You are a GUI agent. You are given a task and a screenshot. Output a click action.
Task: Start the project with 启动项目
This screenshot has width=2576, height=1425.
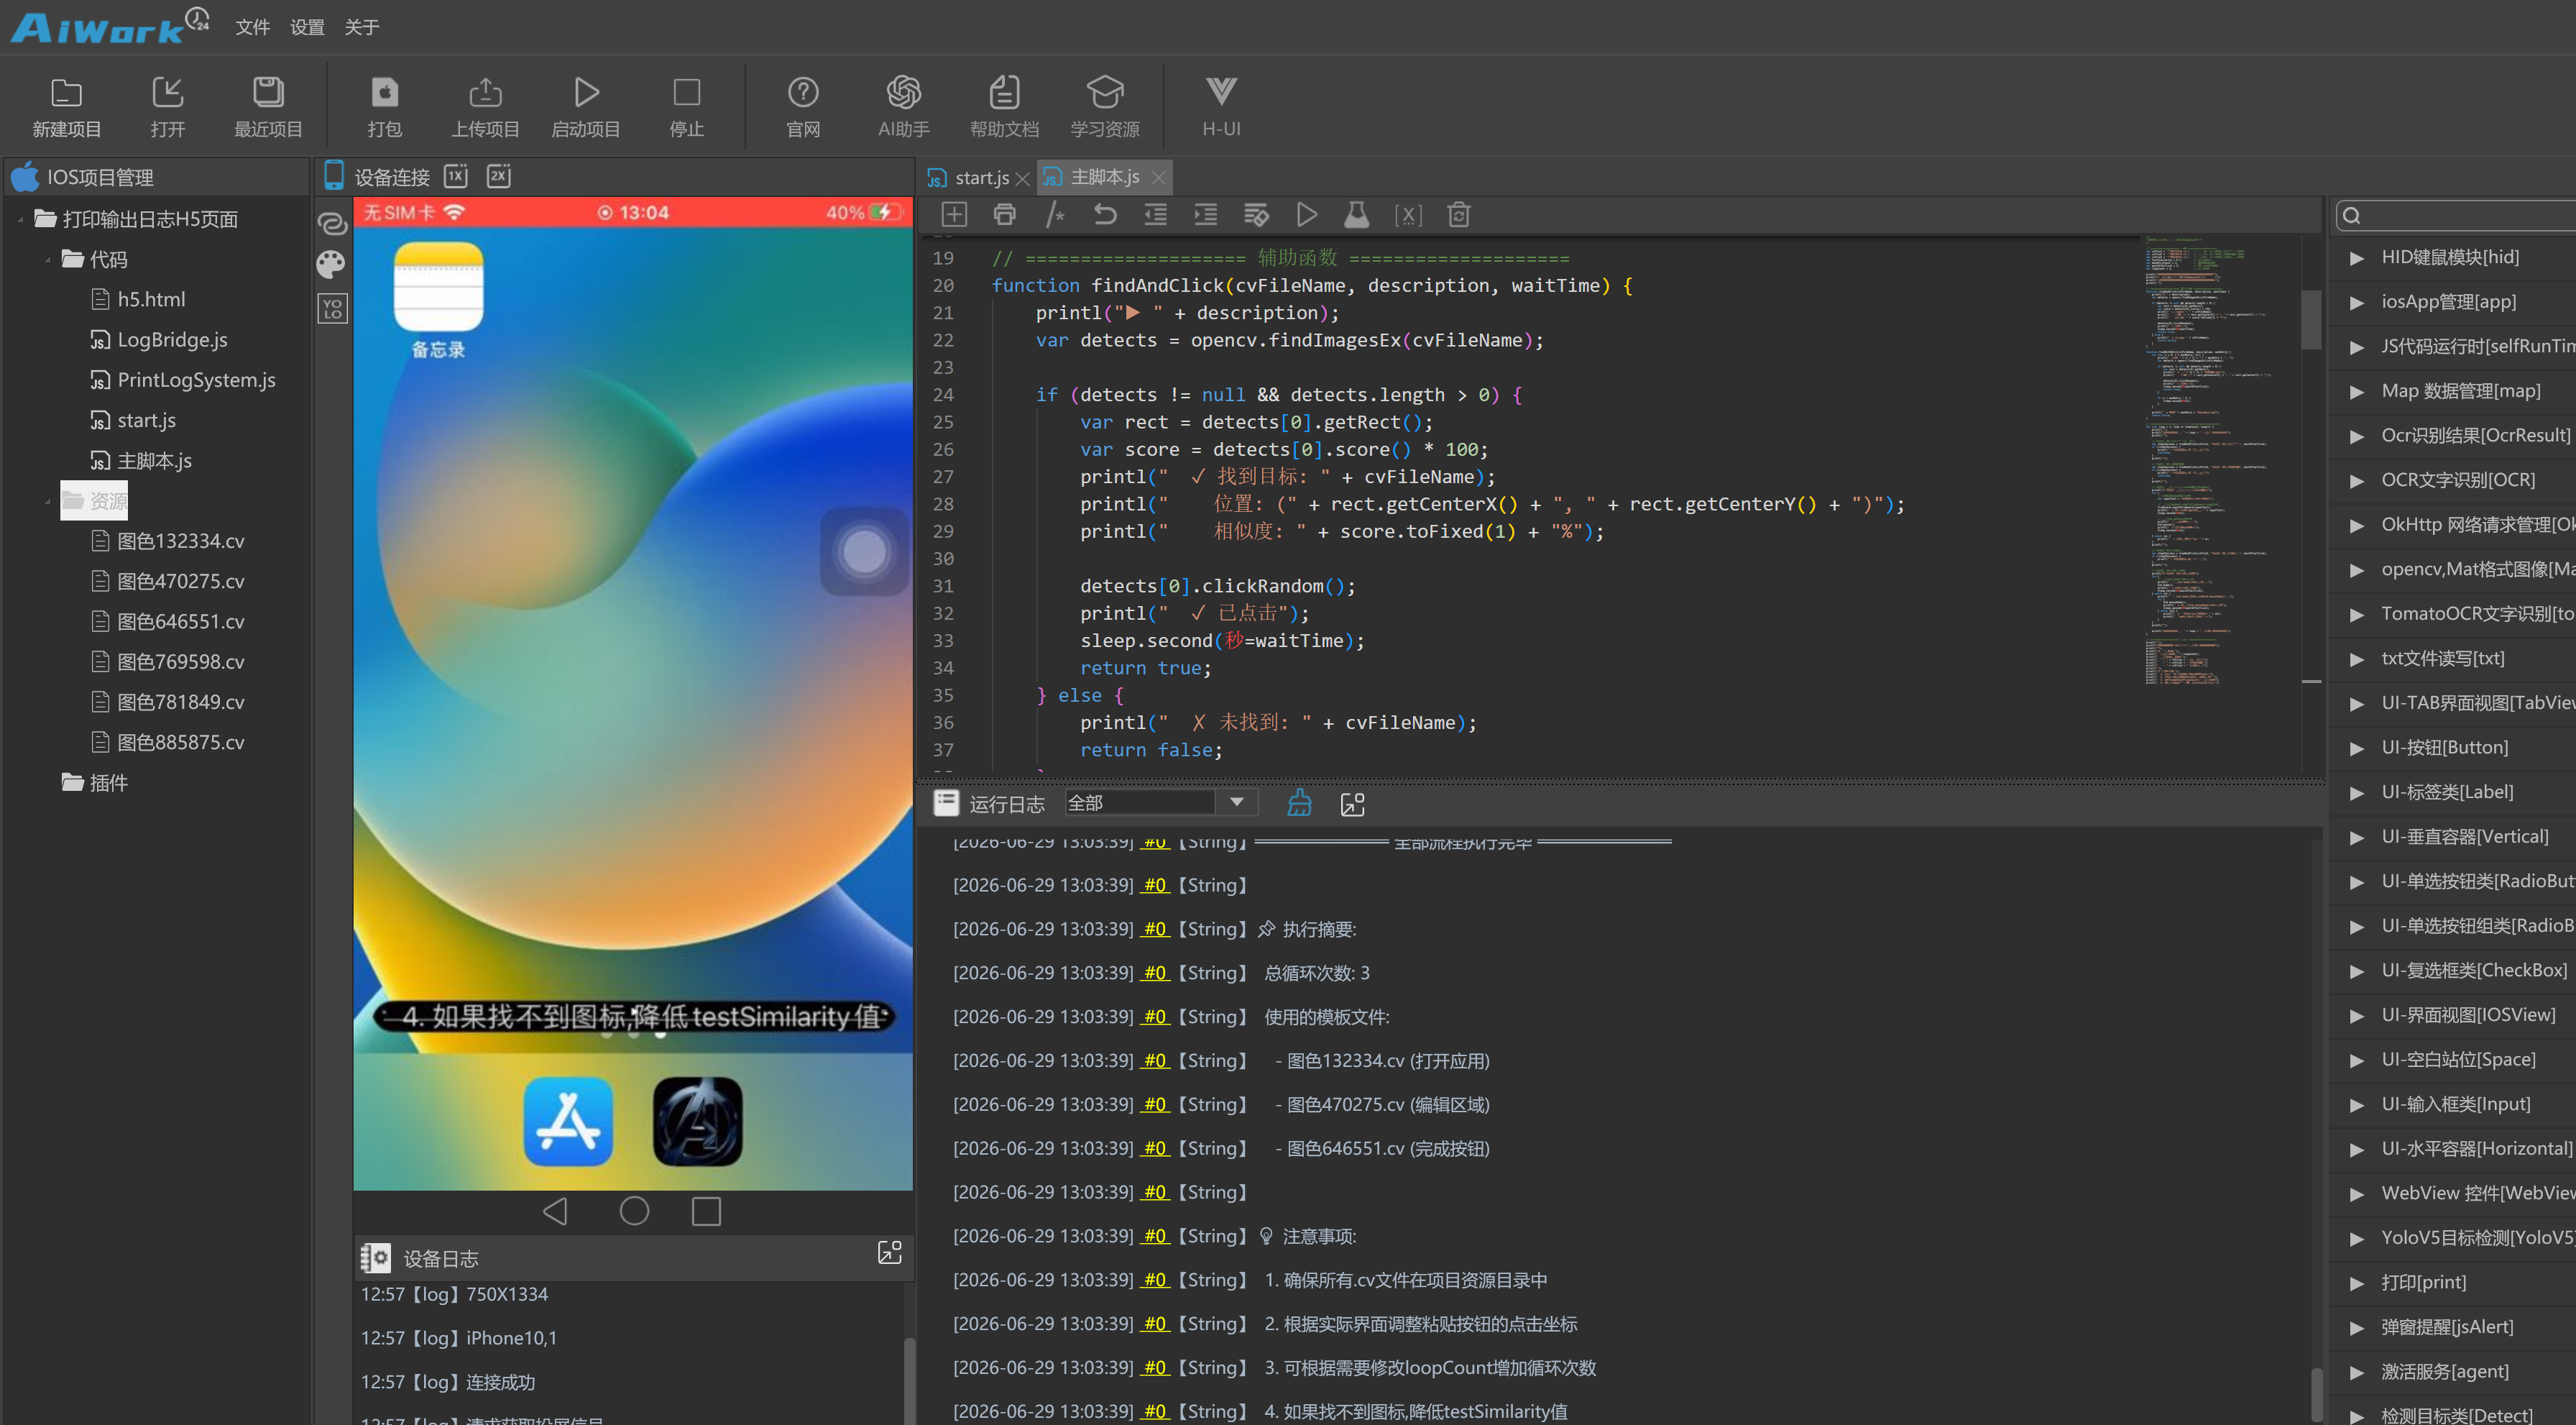(x=586, y=106)
